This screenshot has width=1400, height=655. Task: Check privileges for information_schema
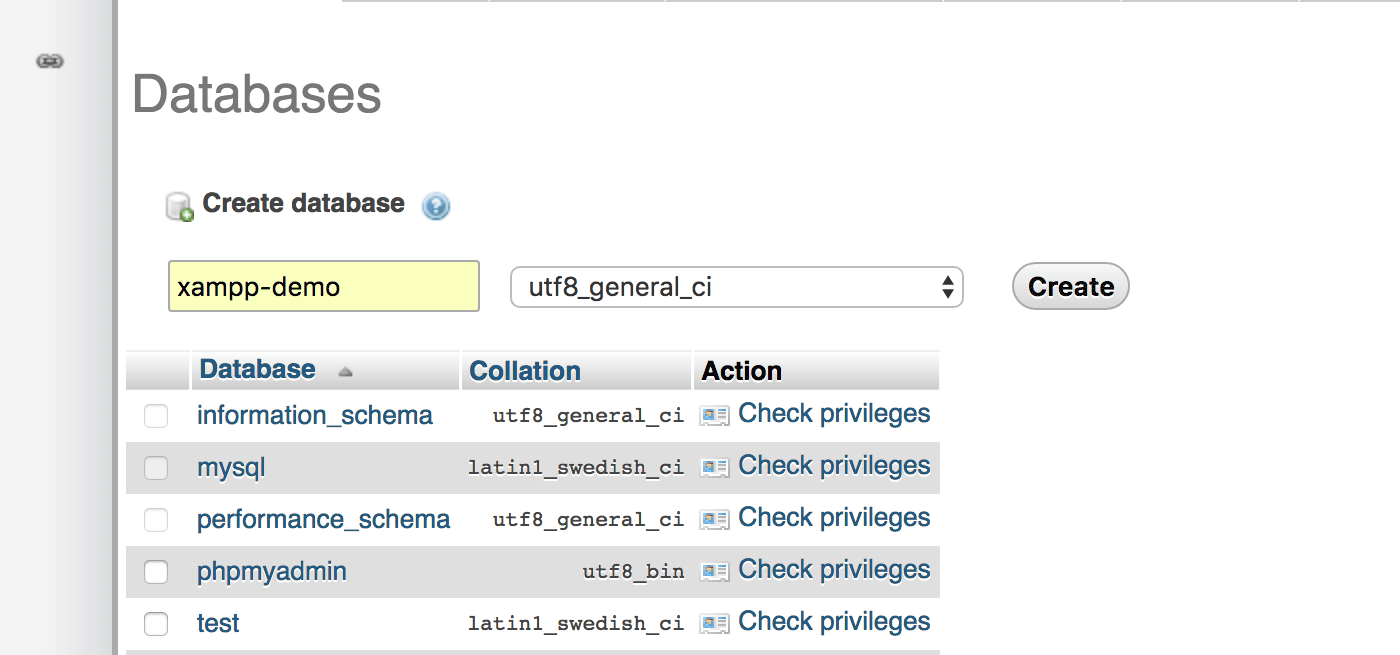click(834, 413)
